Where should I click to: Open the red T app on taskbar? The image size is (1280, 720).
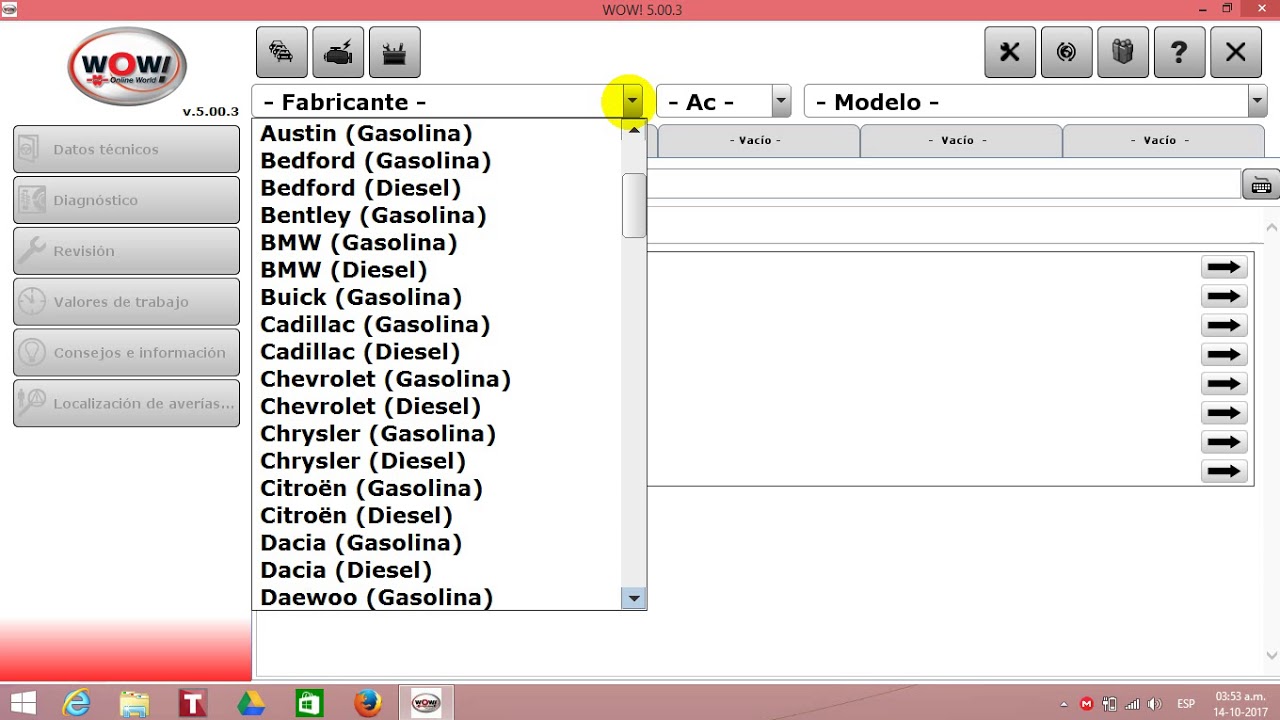point(193,703)
